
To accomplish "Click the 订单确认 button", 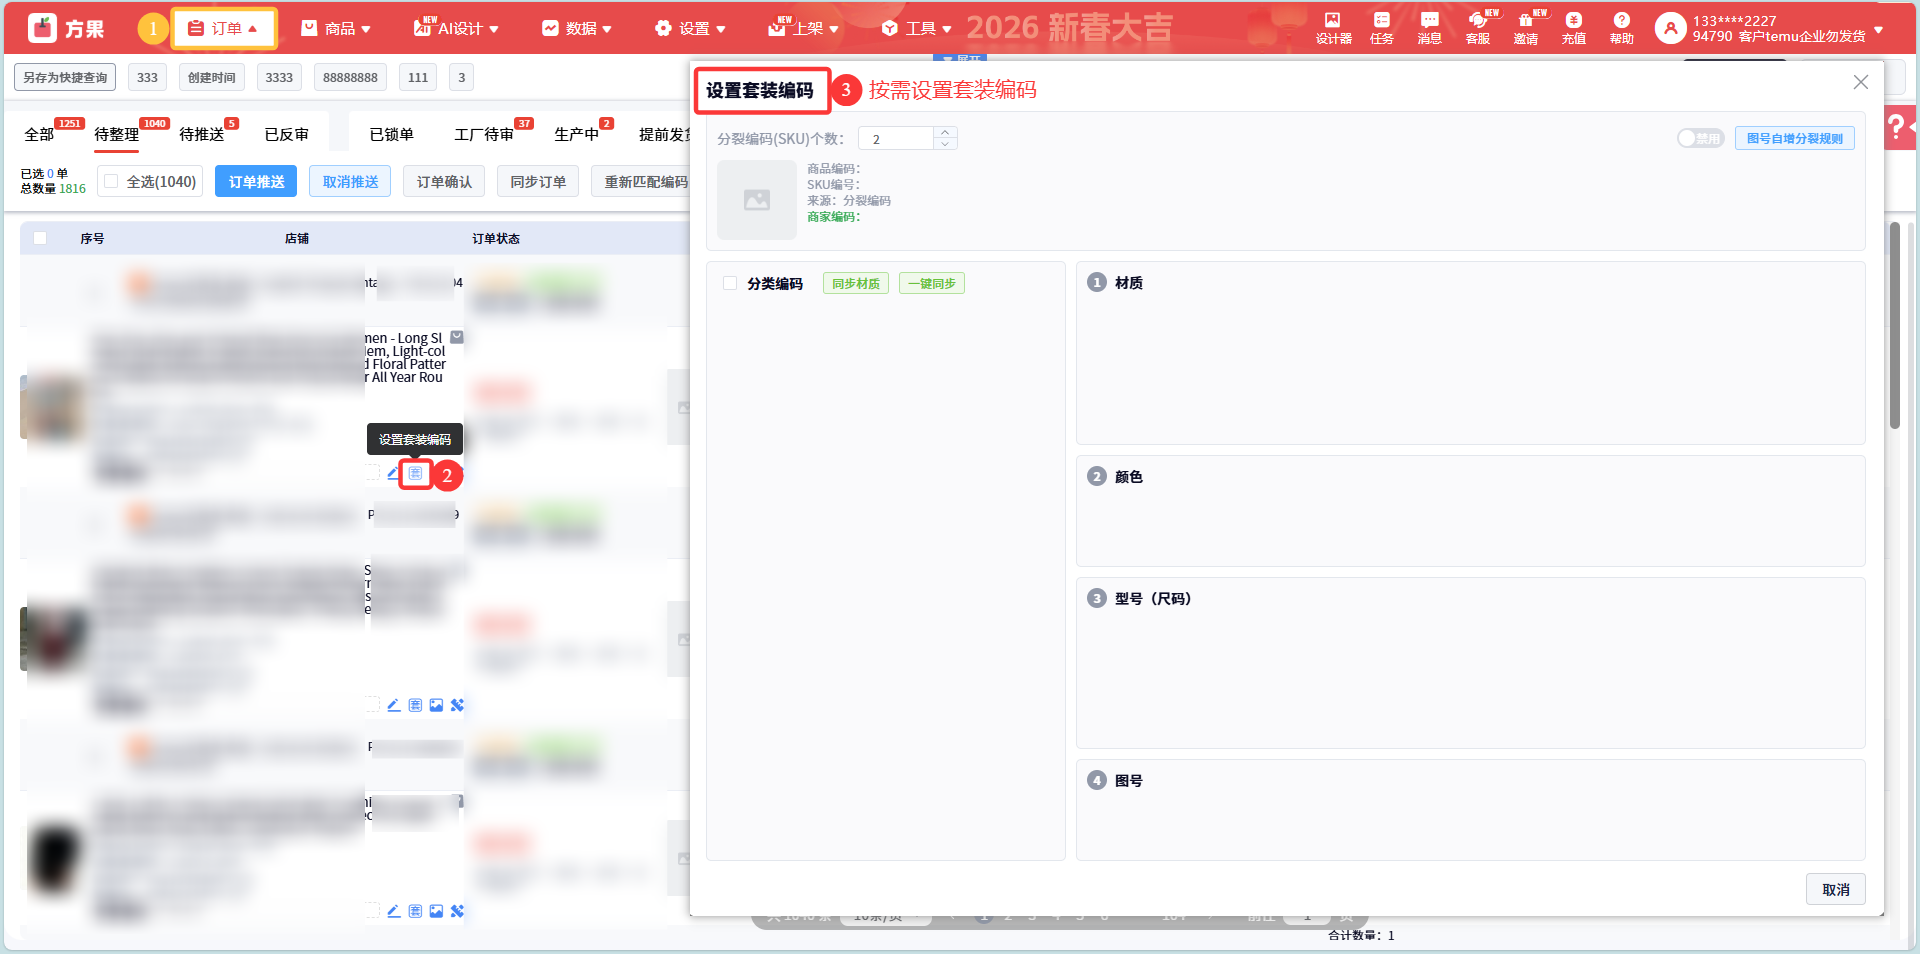I will click(x=444, y=181).
